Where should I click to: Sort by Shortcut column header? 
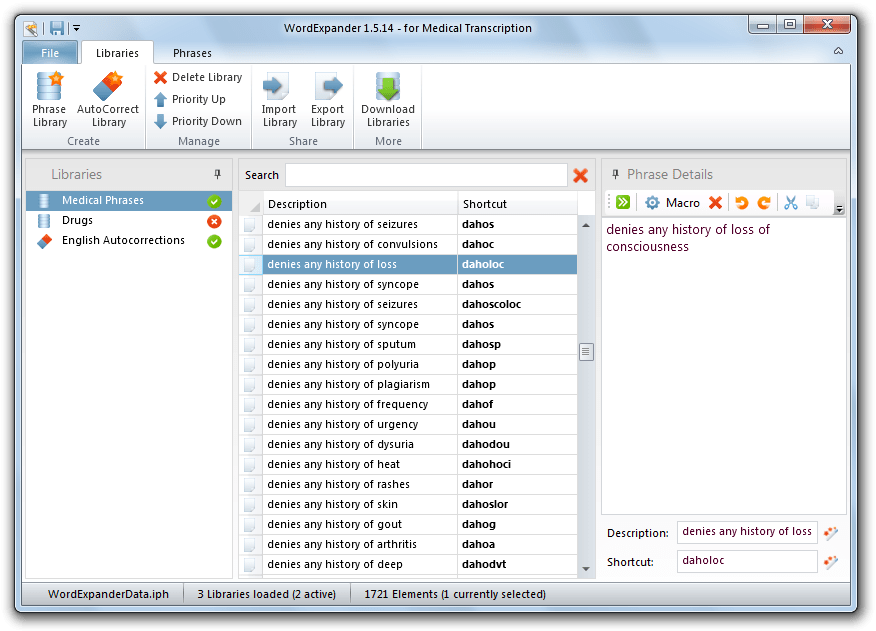coord(517,204)
